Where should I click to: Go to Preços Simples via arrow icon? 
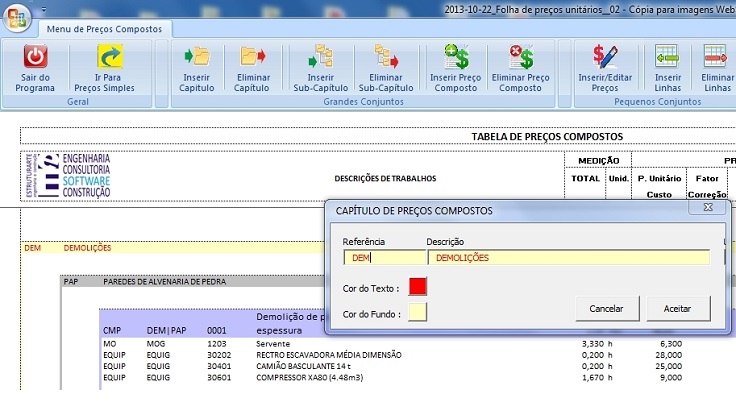110,57
